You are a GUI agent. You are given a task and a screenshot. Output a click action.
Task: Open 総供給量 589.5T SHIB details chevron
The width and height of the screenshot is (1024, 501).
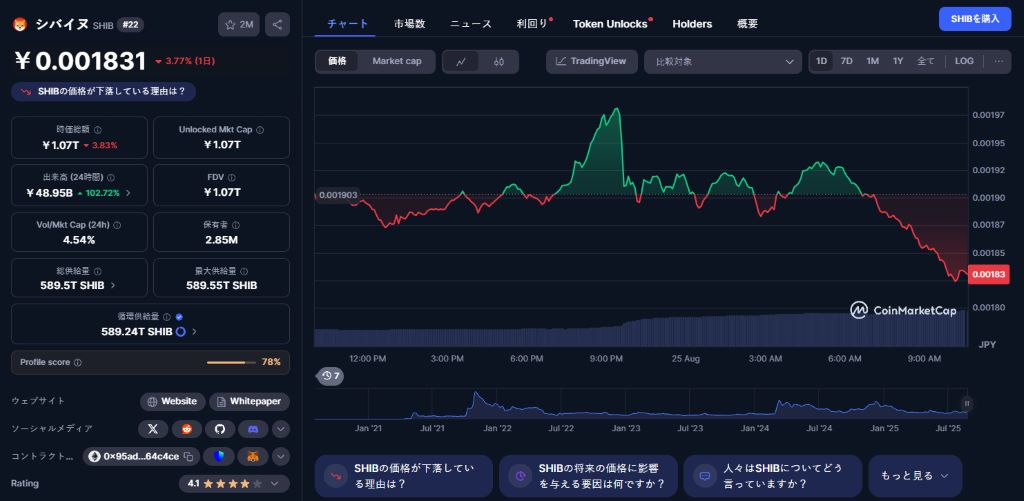(113, 285)
